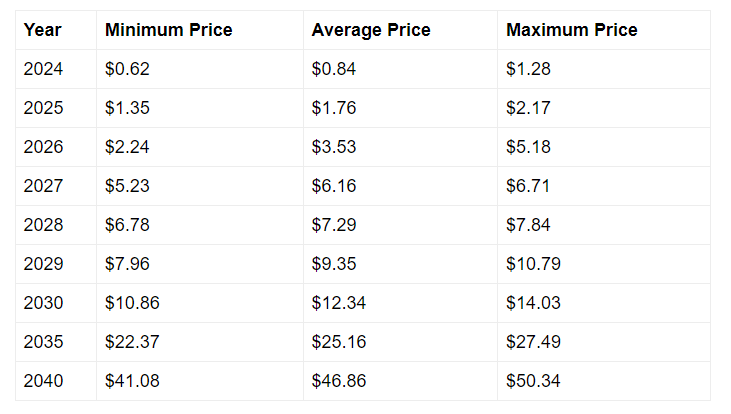Click the 2030 maximum price $14.03
Image resolution: width=731 pixels, height=414 pixels.
[533, 303]
